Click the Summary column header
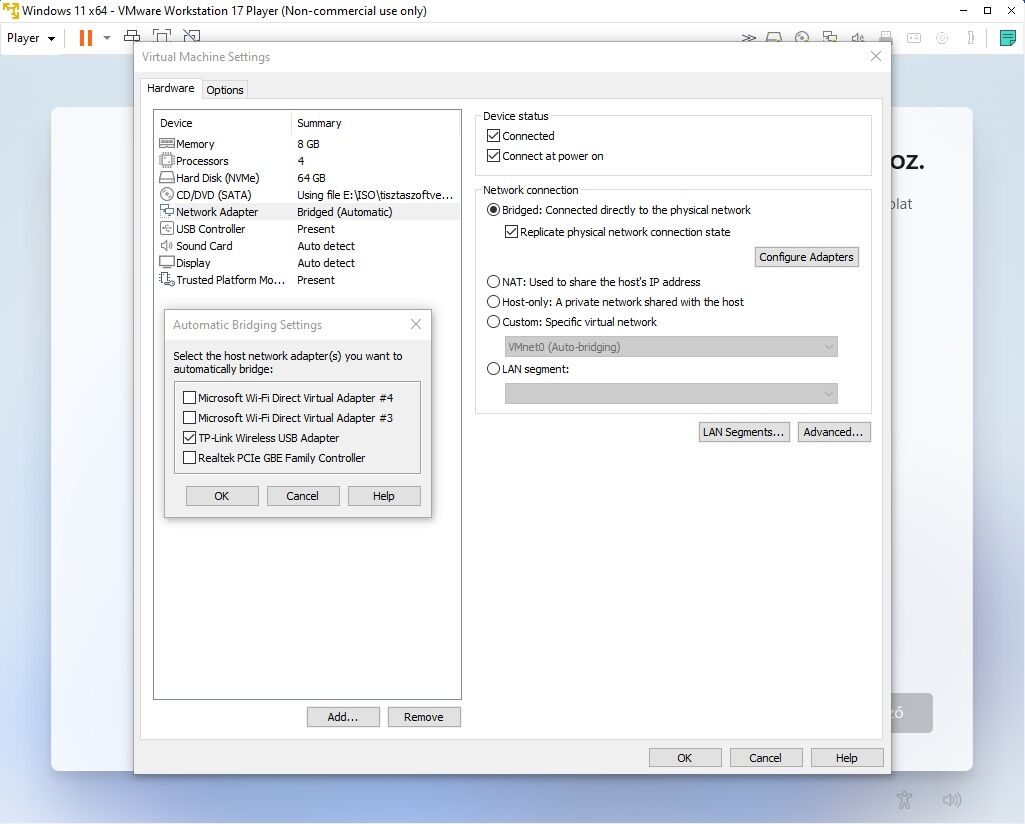The image size is (1025, 824). coord(375,123)
